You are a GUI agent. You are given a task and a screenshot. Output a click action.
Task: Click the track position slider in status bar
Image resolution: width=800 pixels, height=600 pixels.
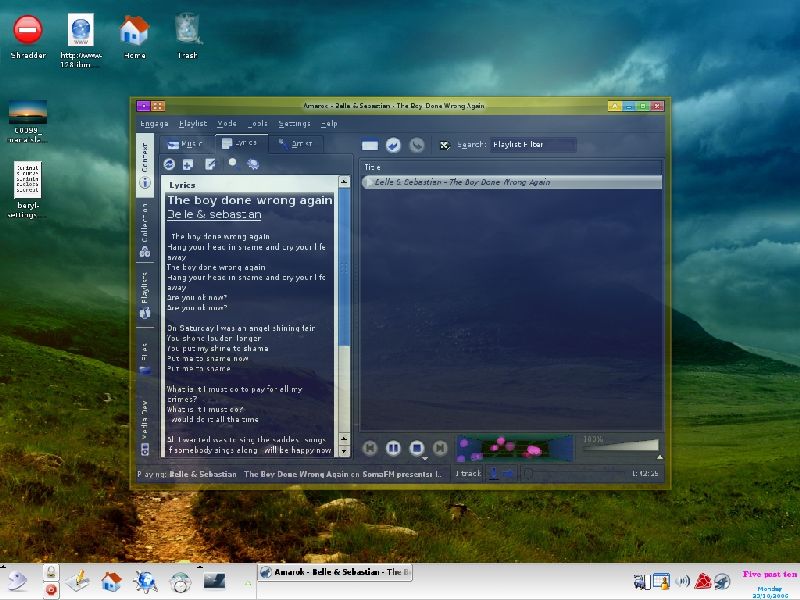coord(574,474)
